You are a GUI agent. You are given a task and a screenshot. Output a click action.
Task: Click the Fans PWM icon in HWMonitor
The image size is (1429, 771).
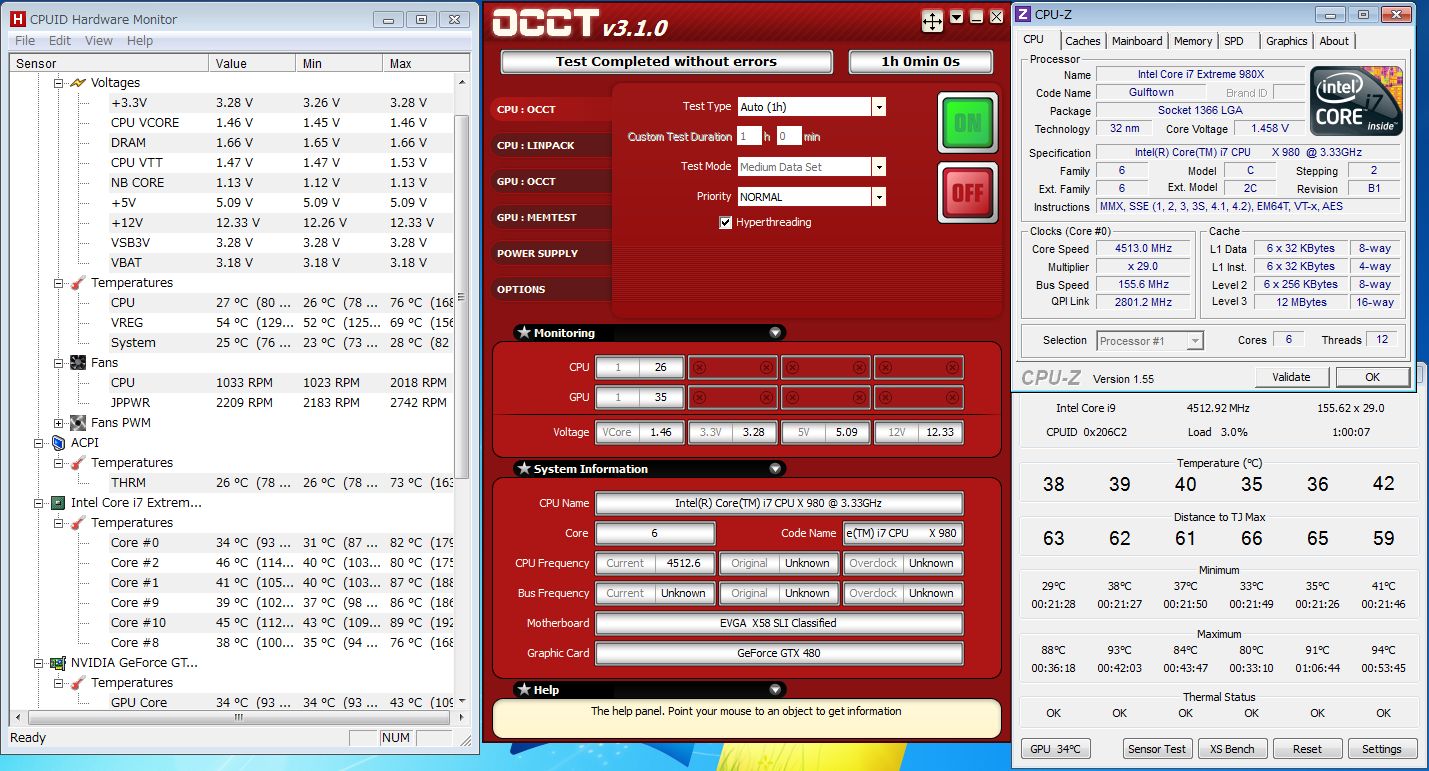point(77,423)
